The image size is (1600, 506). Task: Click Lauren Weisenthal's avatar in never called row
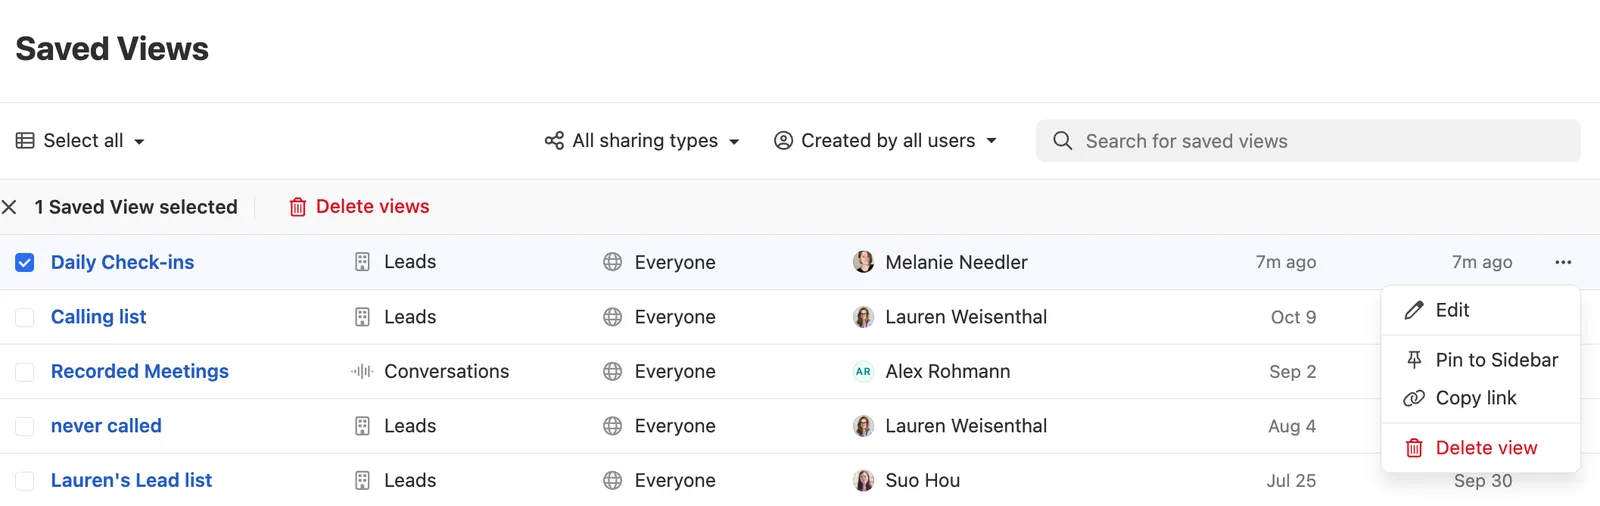(x=863, y=426)
